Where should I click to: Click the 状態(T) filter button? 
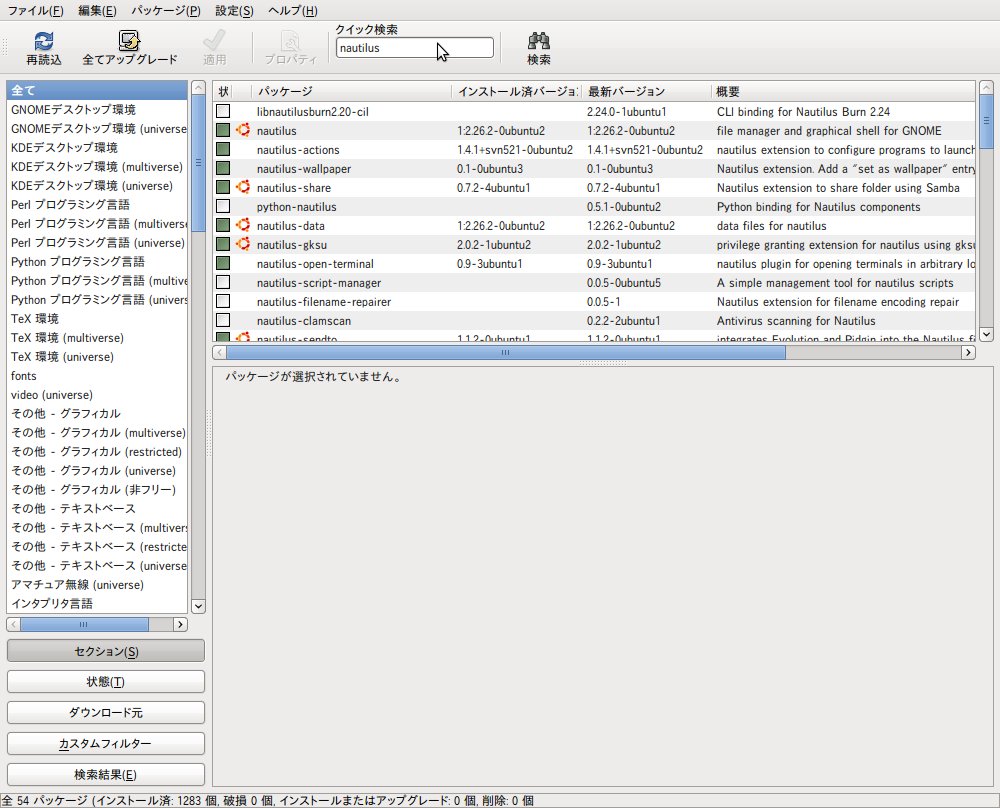point(106,682)
